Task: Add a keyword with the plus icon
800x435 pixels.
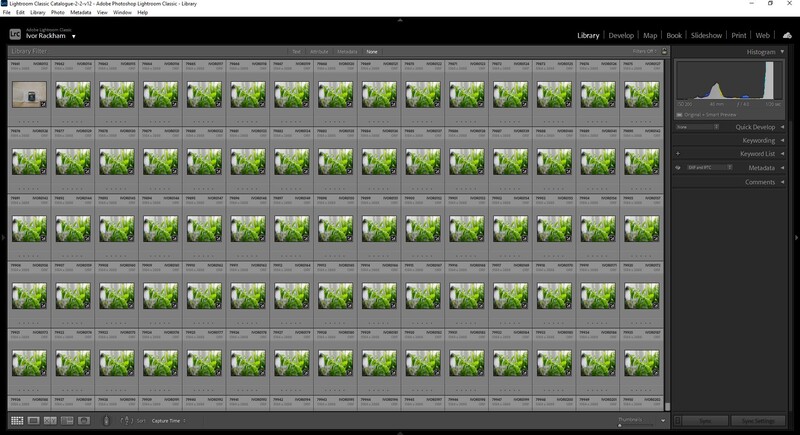Action: (x=678, y=153)
